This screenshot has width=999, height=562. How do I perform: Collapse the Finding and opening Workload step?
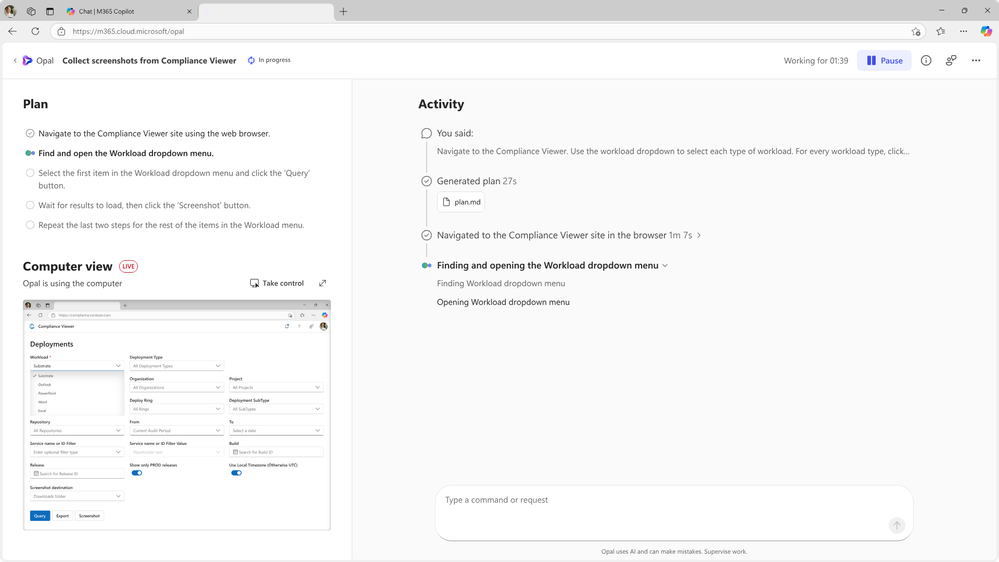point(665,266)
